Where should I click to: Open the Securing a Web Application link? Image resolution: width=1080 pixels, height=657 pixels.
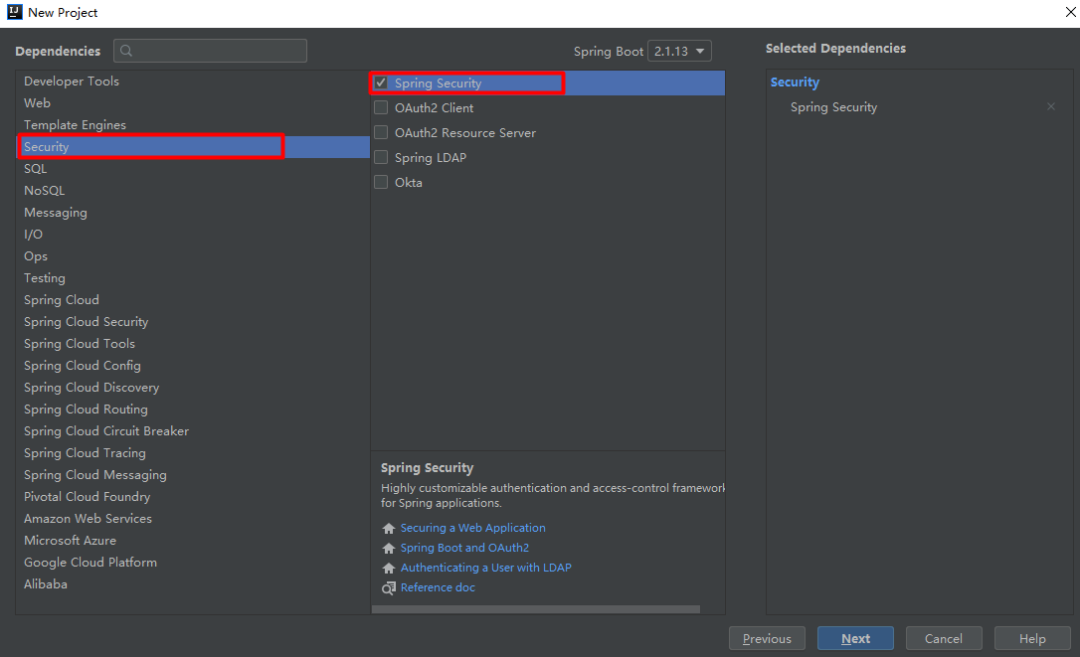[x=473, y=528]
